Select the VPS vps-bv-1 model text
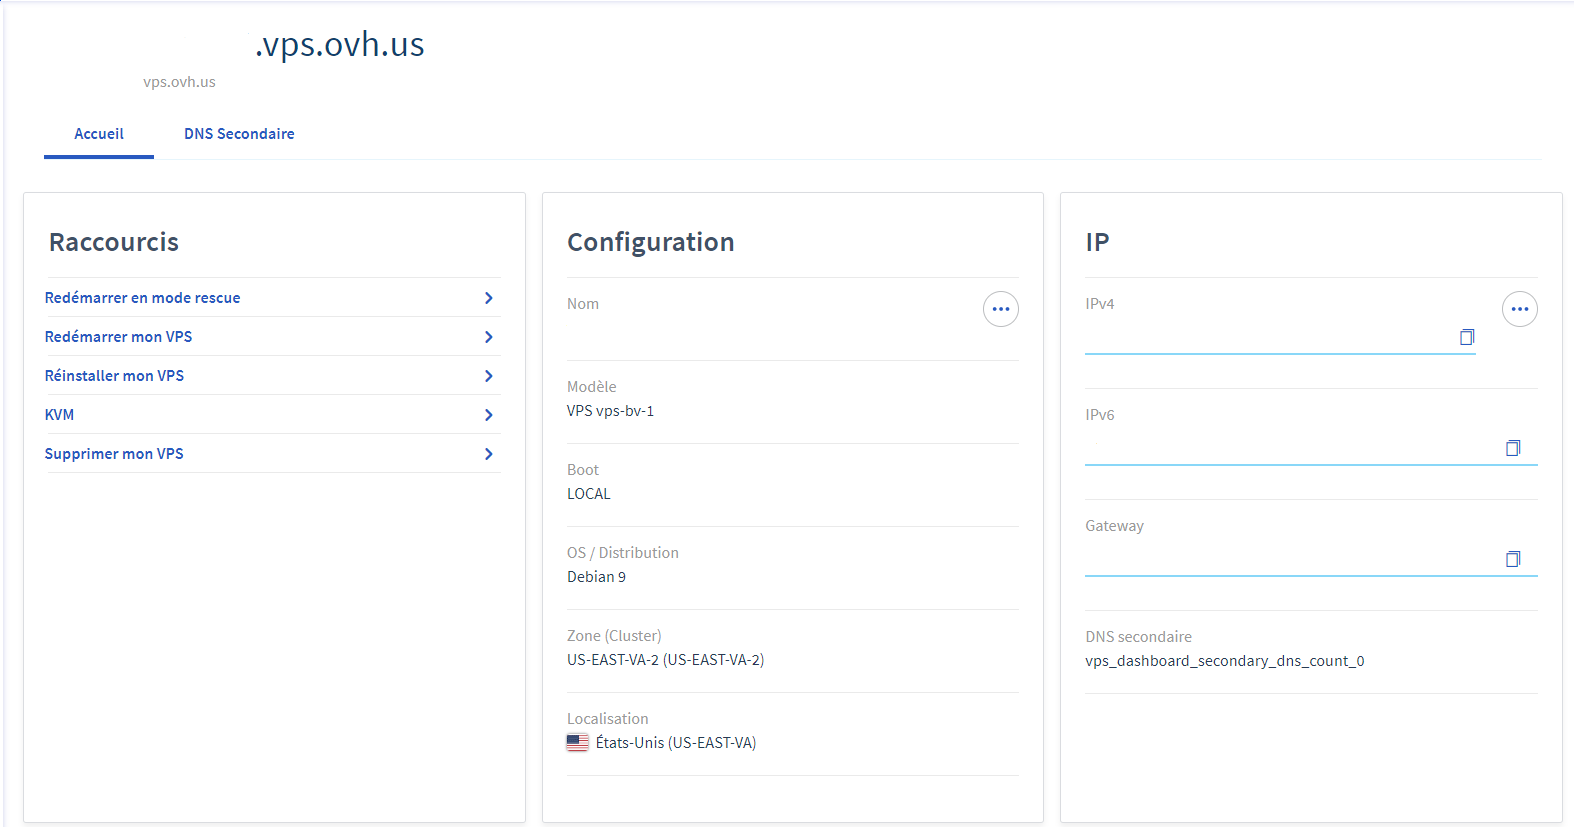 pyautogui.click(x=610, y=411)
